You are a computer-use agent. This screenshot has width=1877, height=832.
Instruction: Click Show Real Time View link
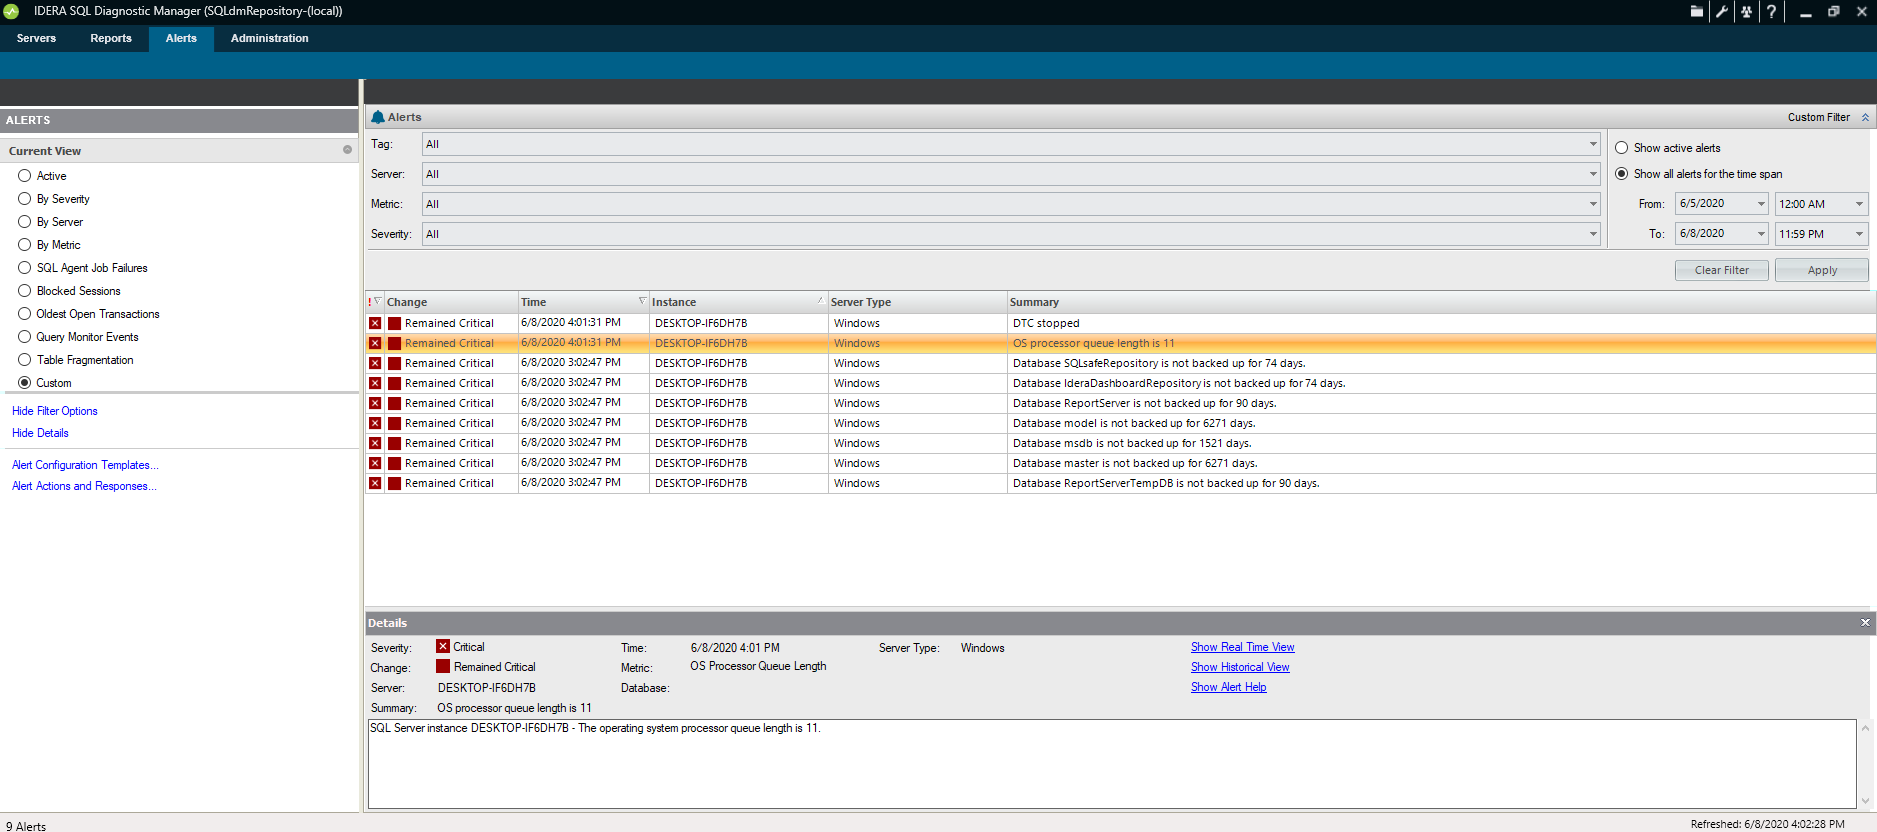click(x=1242, y=647)
